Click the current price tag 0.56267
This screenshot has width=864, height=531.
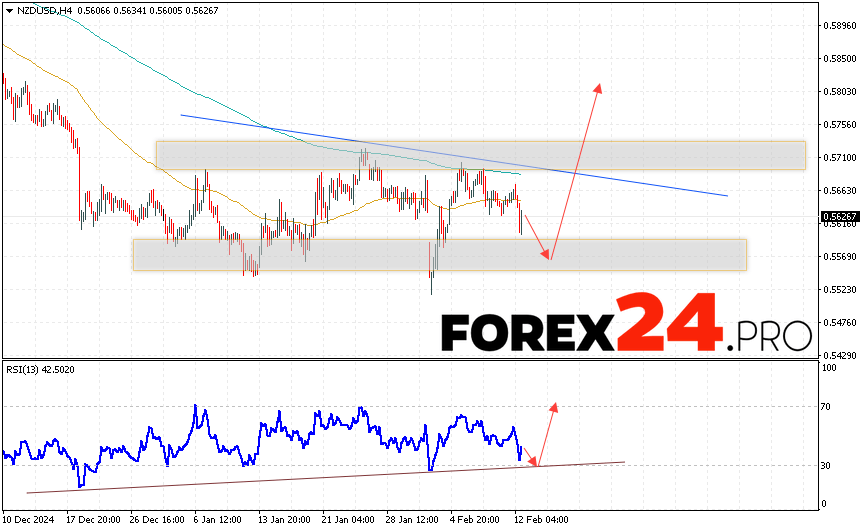click(837, 216)
